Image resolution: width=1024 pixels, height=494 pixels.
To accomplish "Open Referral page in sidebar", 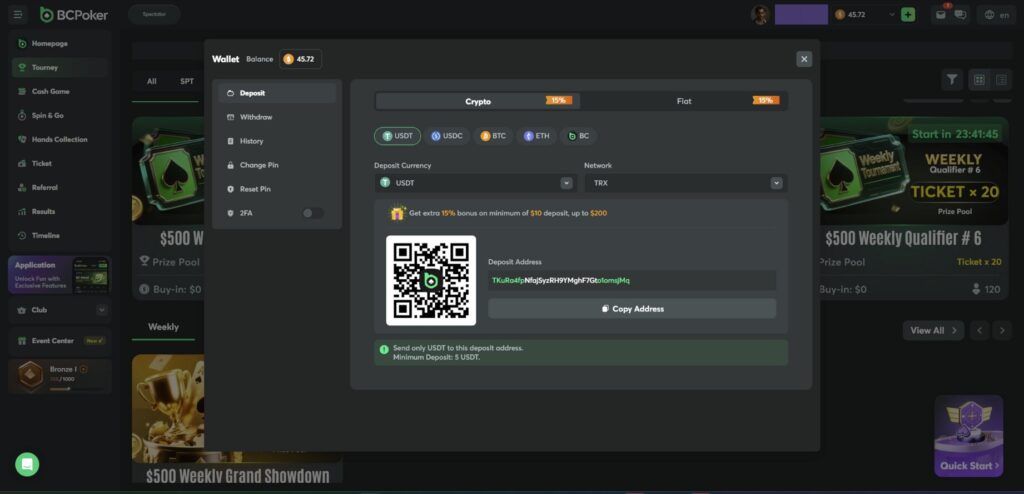I will click(x=59, y=188).
